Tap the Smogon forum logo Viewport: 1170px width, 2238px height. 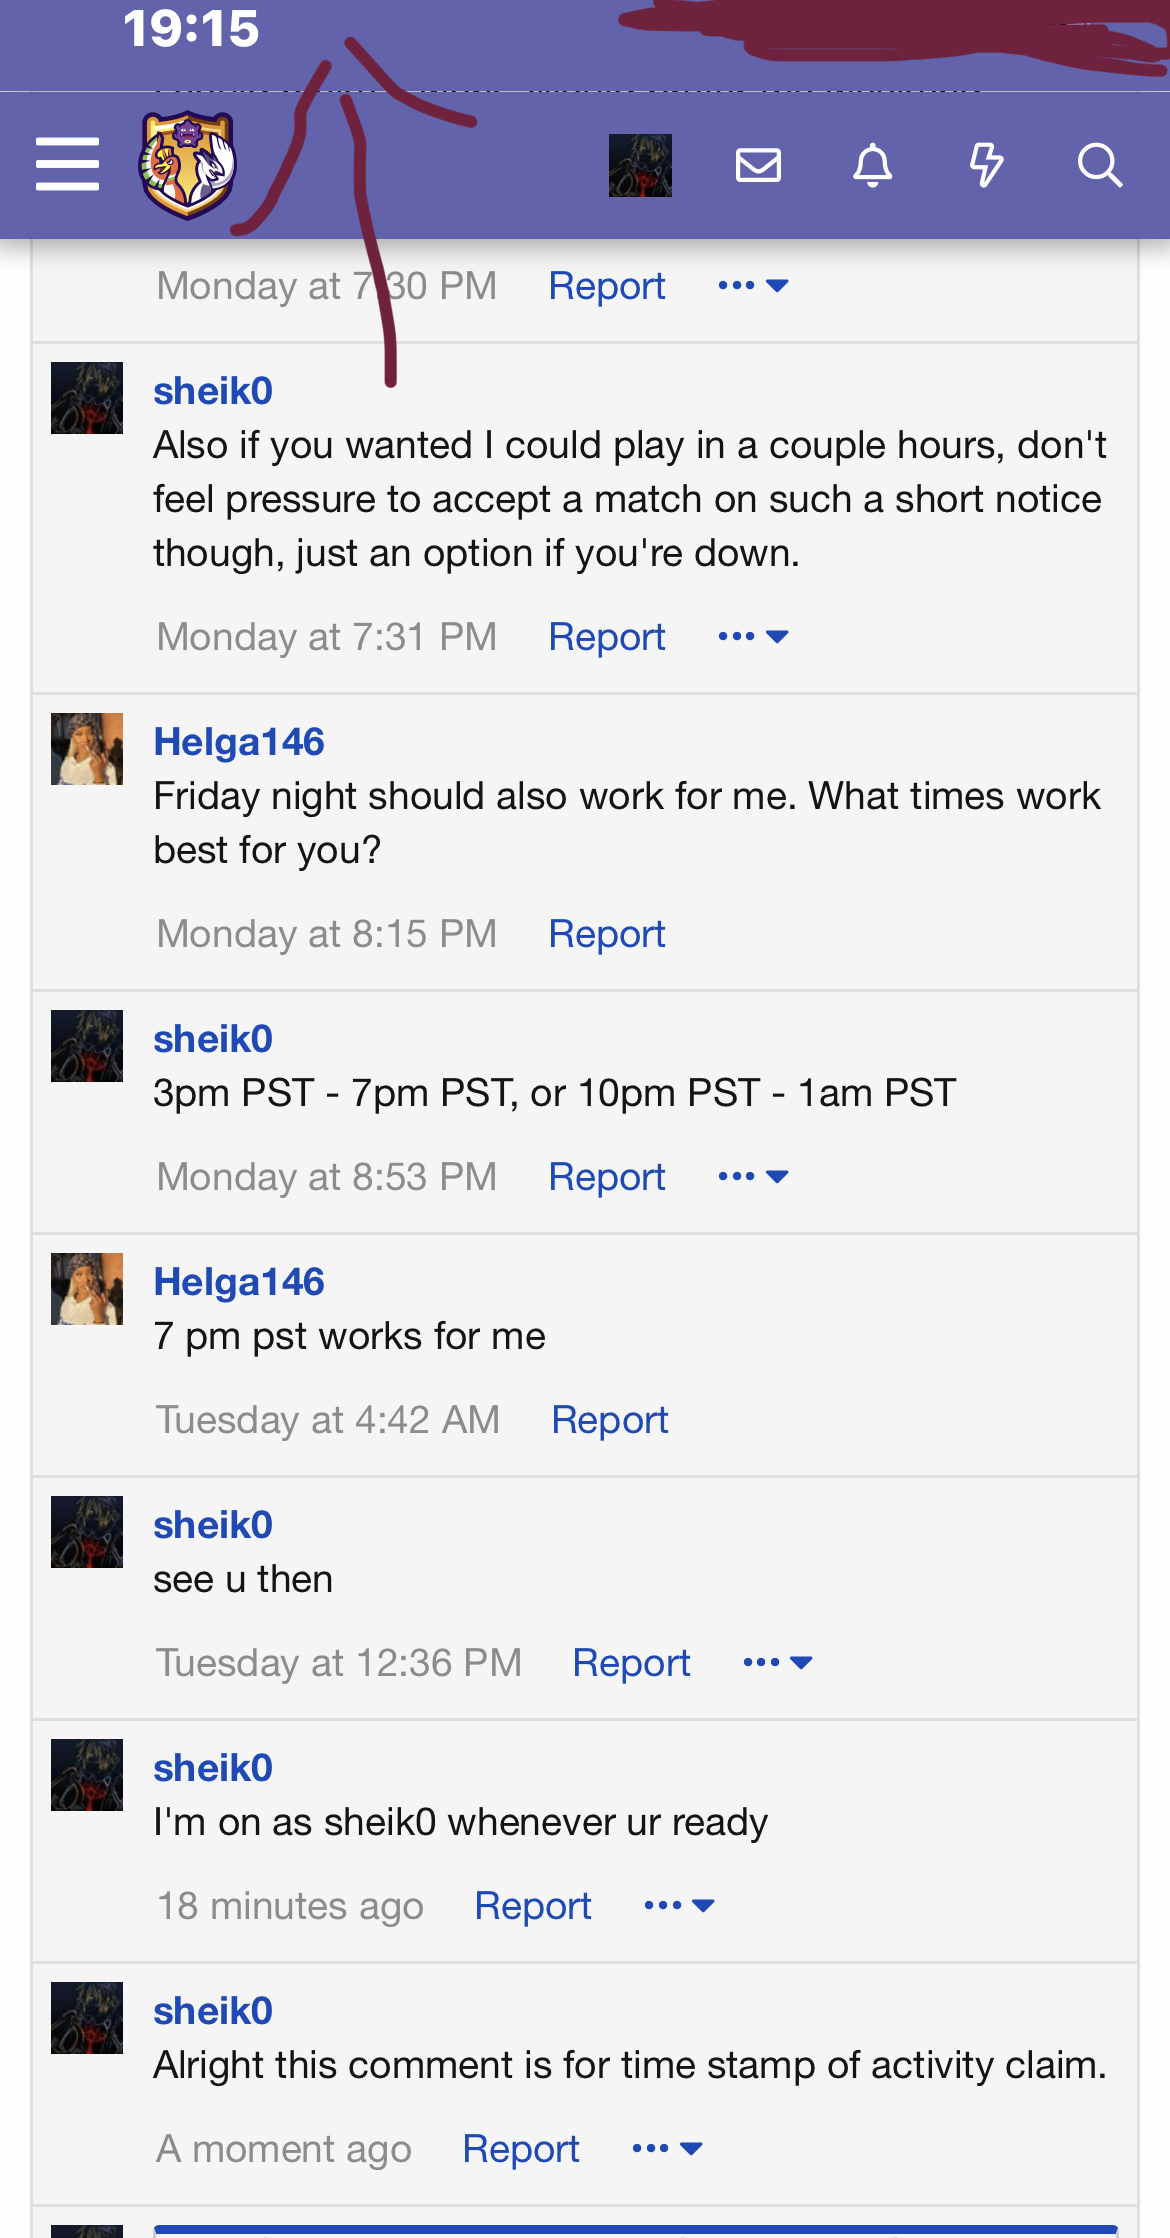click(x=187, y=164)
